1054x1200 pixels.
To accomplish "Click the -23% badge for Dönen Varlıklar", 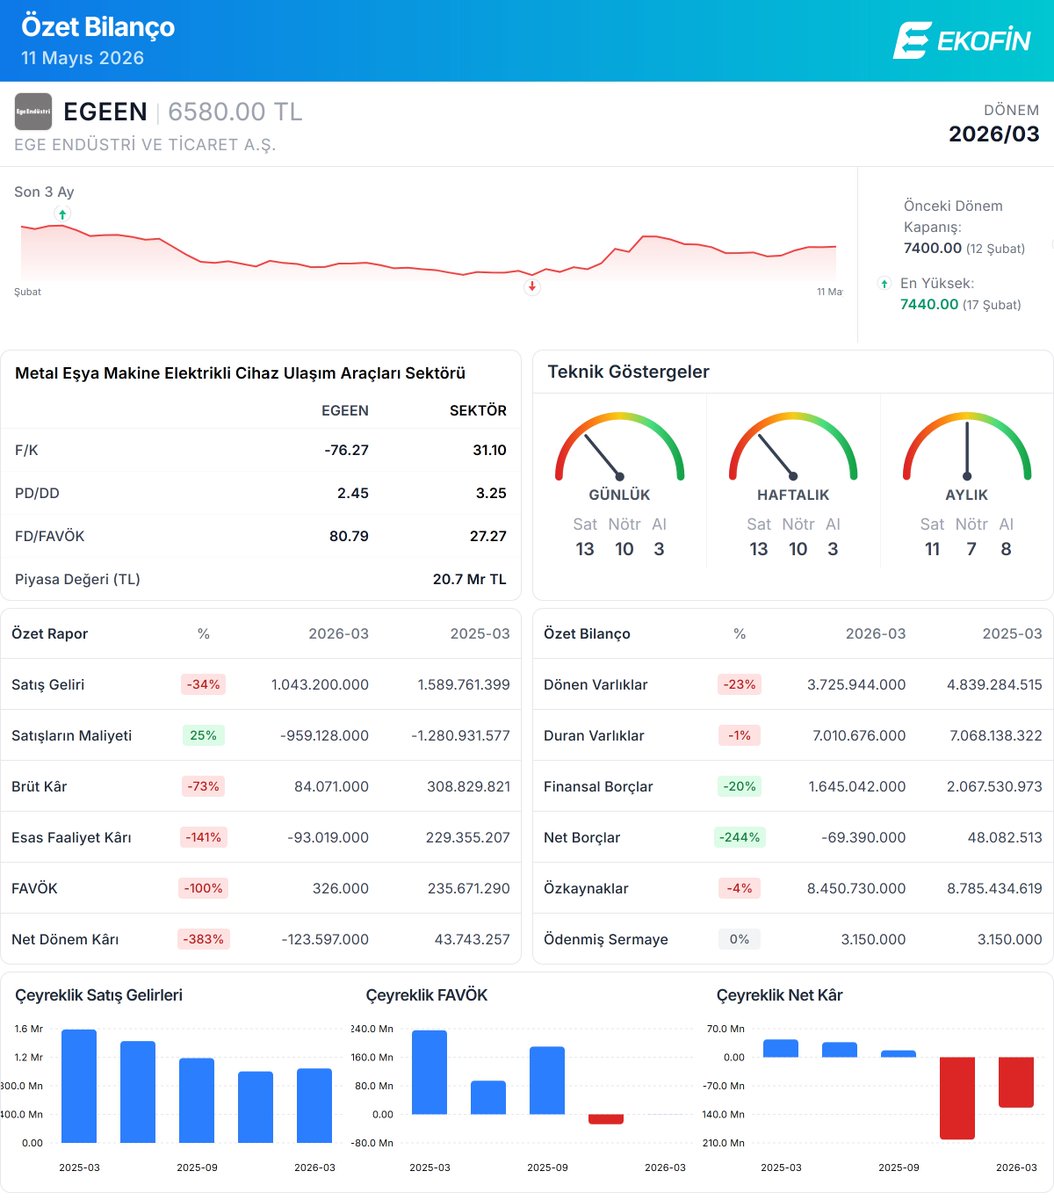I will [739, 685].
